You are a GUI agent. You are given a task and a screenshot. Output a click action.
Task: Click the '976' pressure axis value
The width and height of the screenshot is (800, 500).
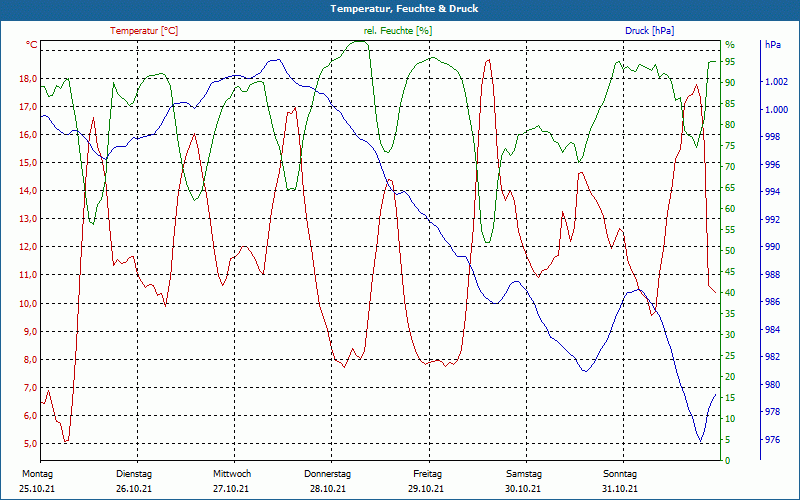[x=772, y=440]
